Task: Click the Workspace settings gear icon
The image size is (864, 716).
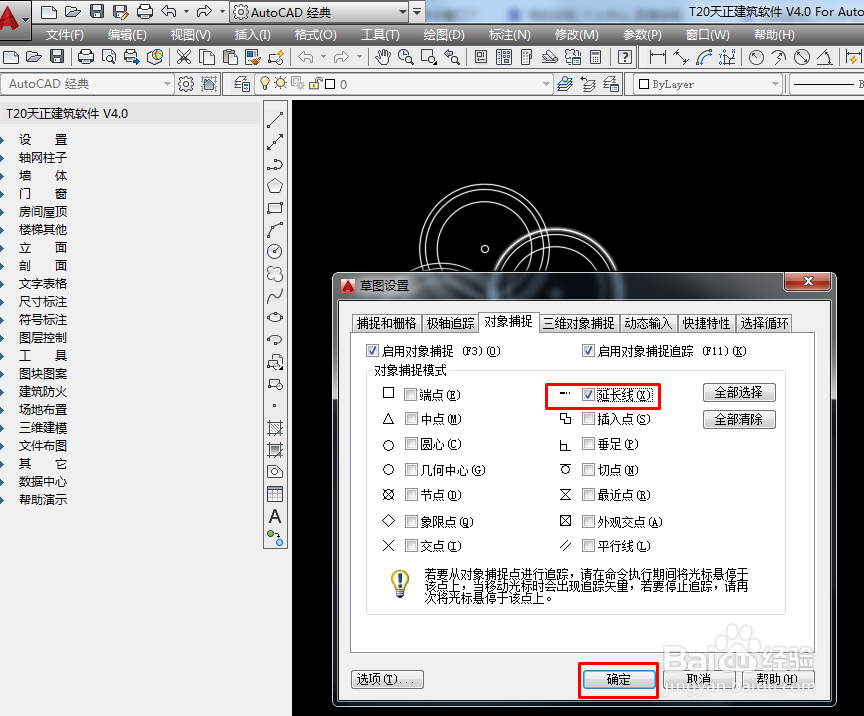Action: point(186,84)
